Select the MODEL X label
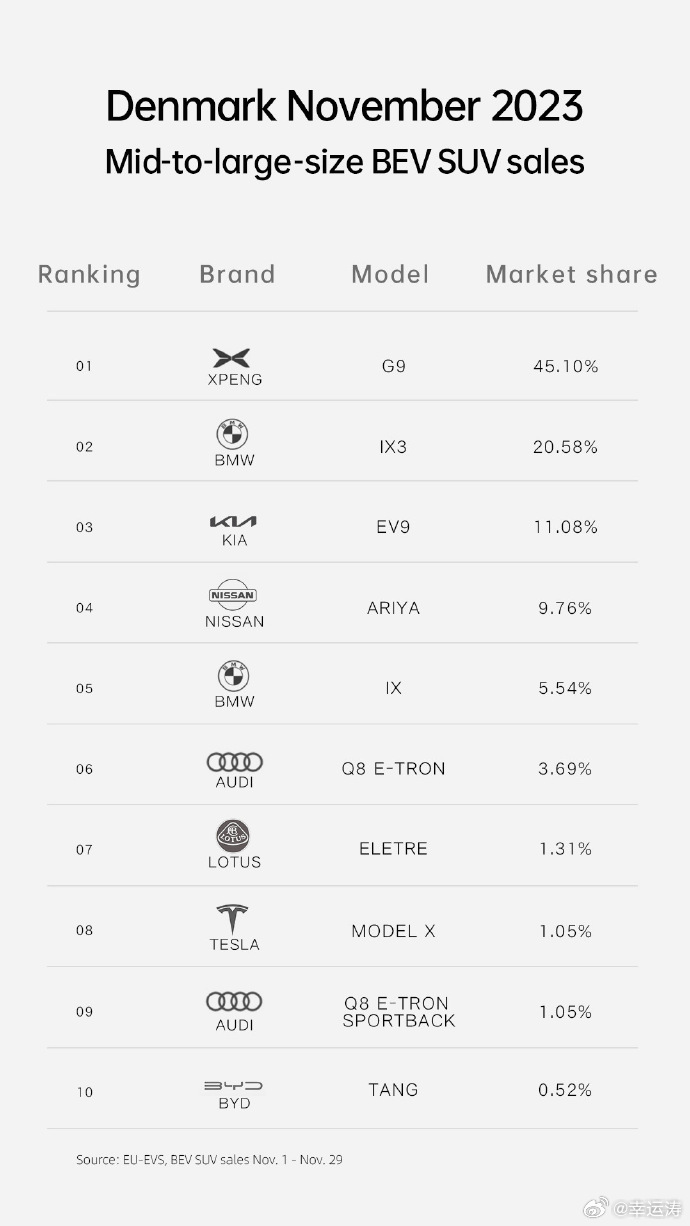Image resolution: width=690 pixels, height=1226 pixels. [x=393, y=930]
